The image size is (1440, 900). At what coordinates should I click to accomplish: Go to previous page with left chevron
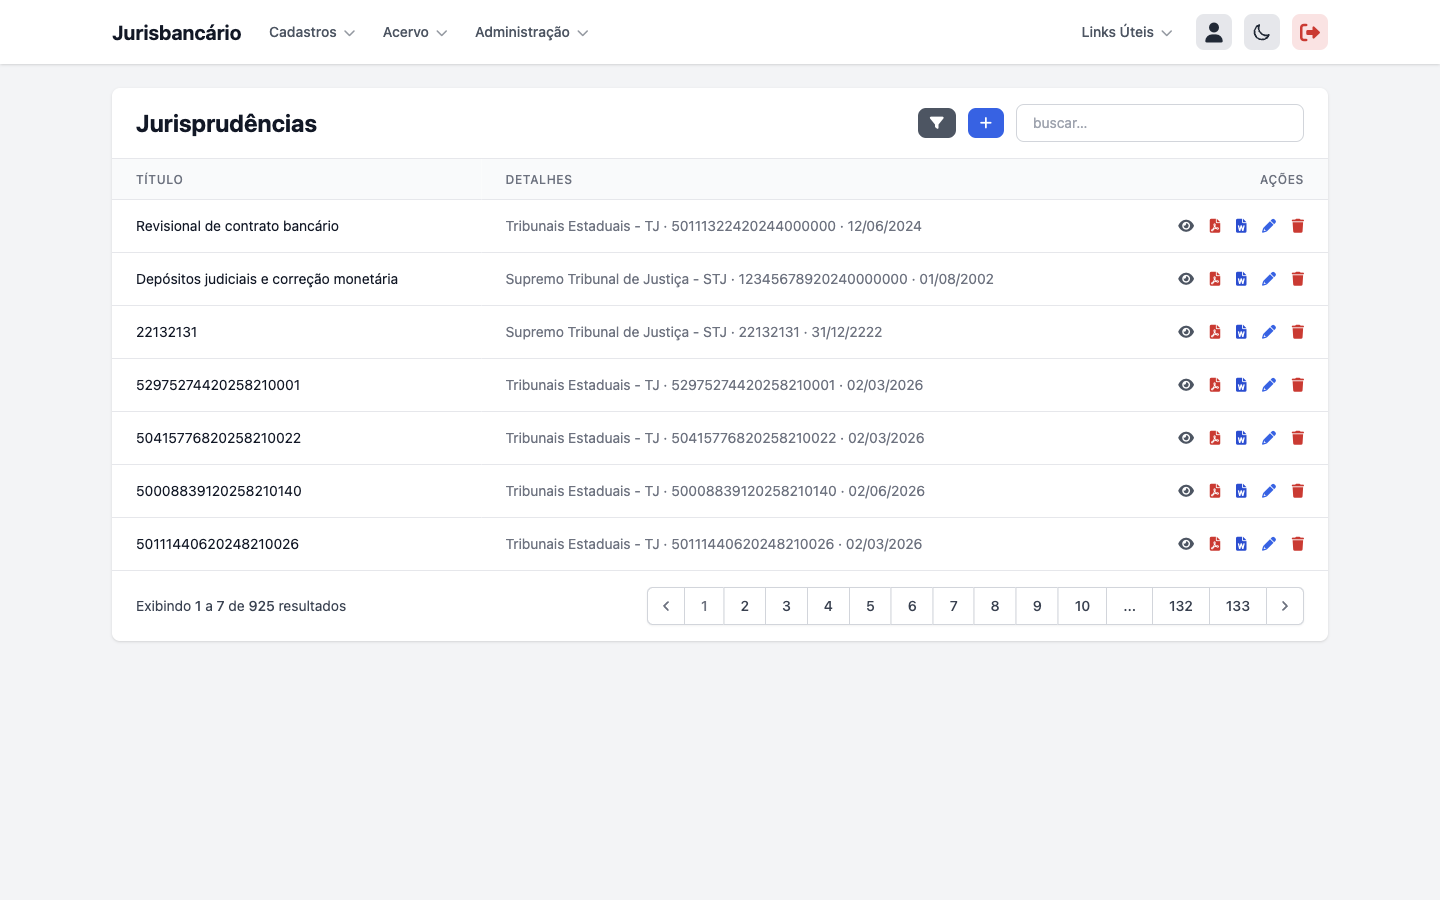(666, 606)
